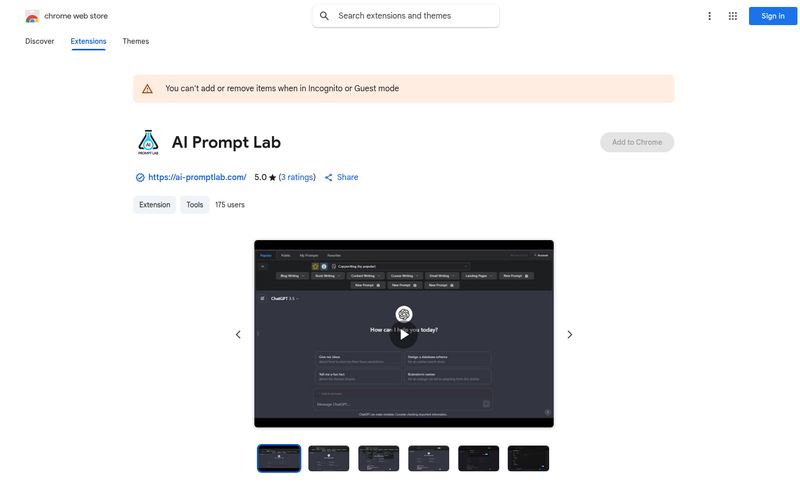
Task: Open the ai-promptlab.com website link
Action: [x=197, y=178]
